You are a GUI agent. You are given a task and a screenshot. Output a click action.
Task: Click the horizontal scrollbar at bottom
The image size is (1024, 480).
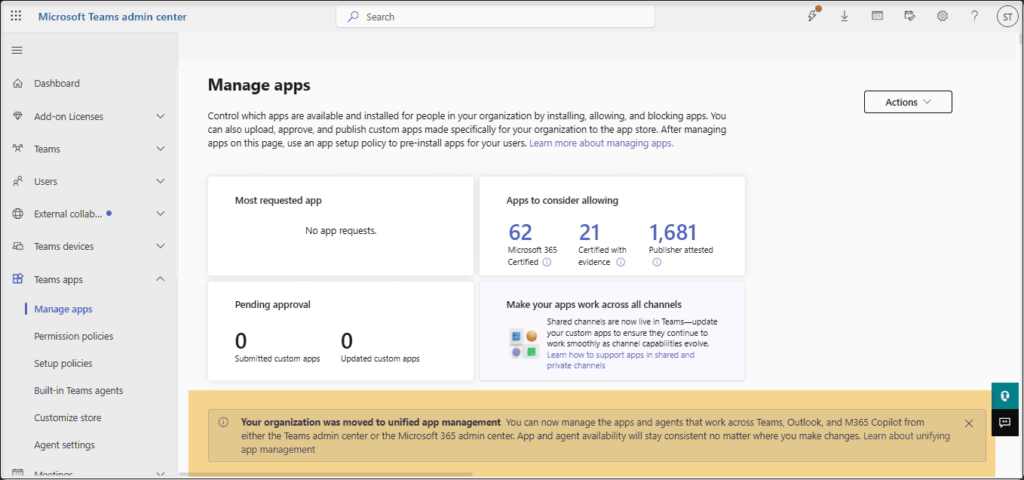(325, 474)
